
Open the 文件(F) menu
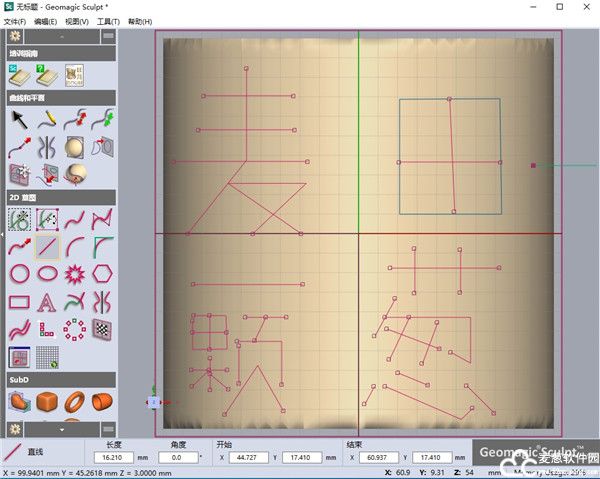tap(15, 22)
